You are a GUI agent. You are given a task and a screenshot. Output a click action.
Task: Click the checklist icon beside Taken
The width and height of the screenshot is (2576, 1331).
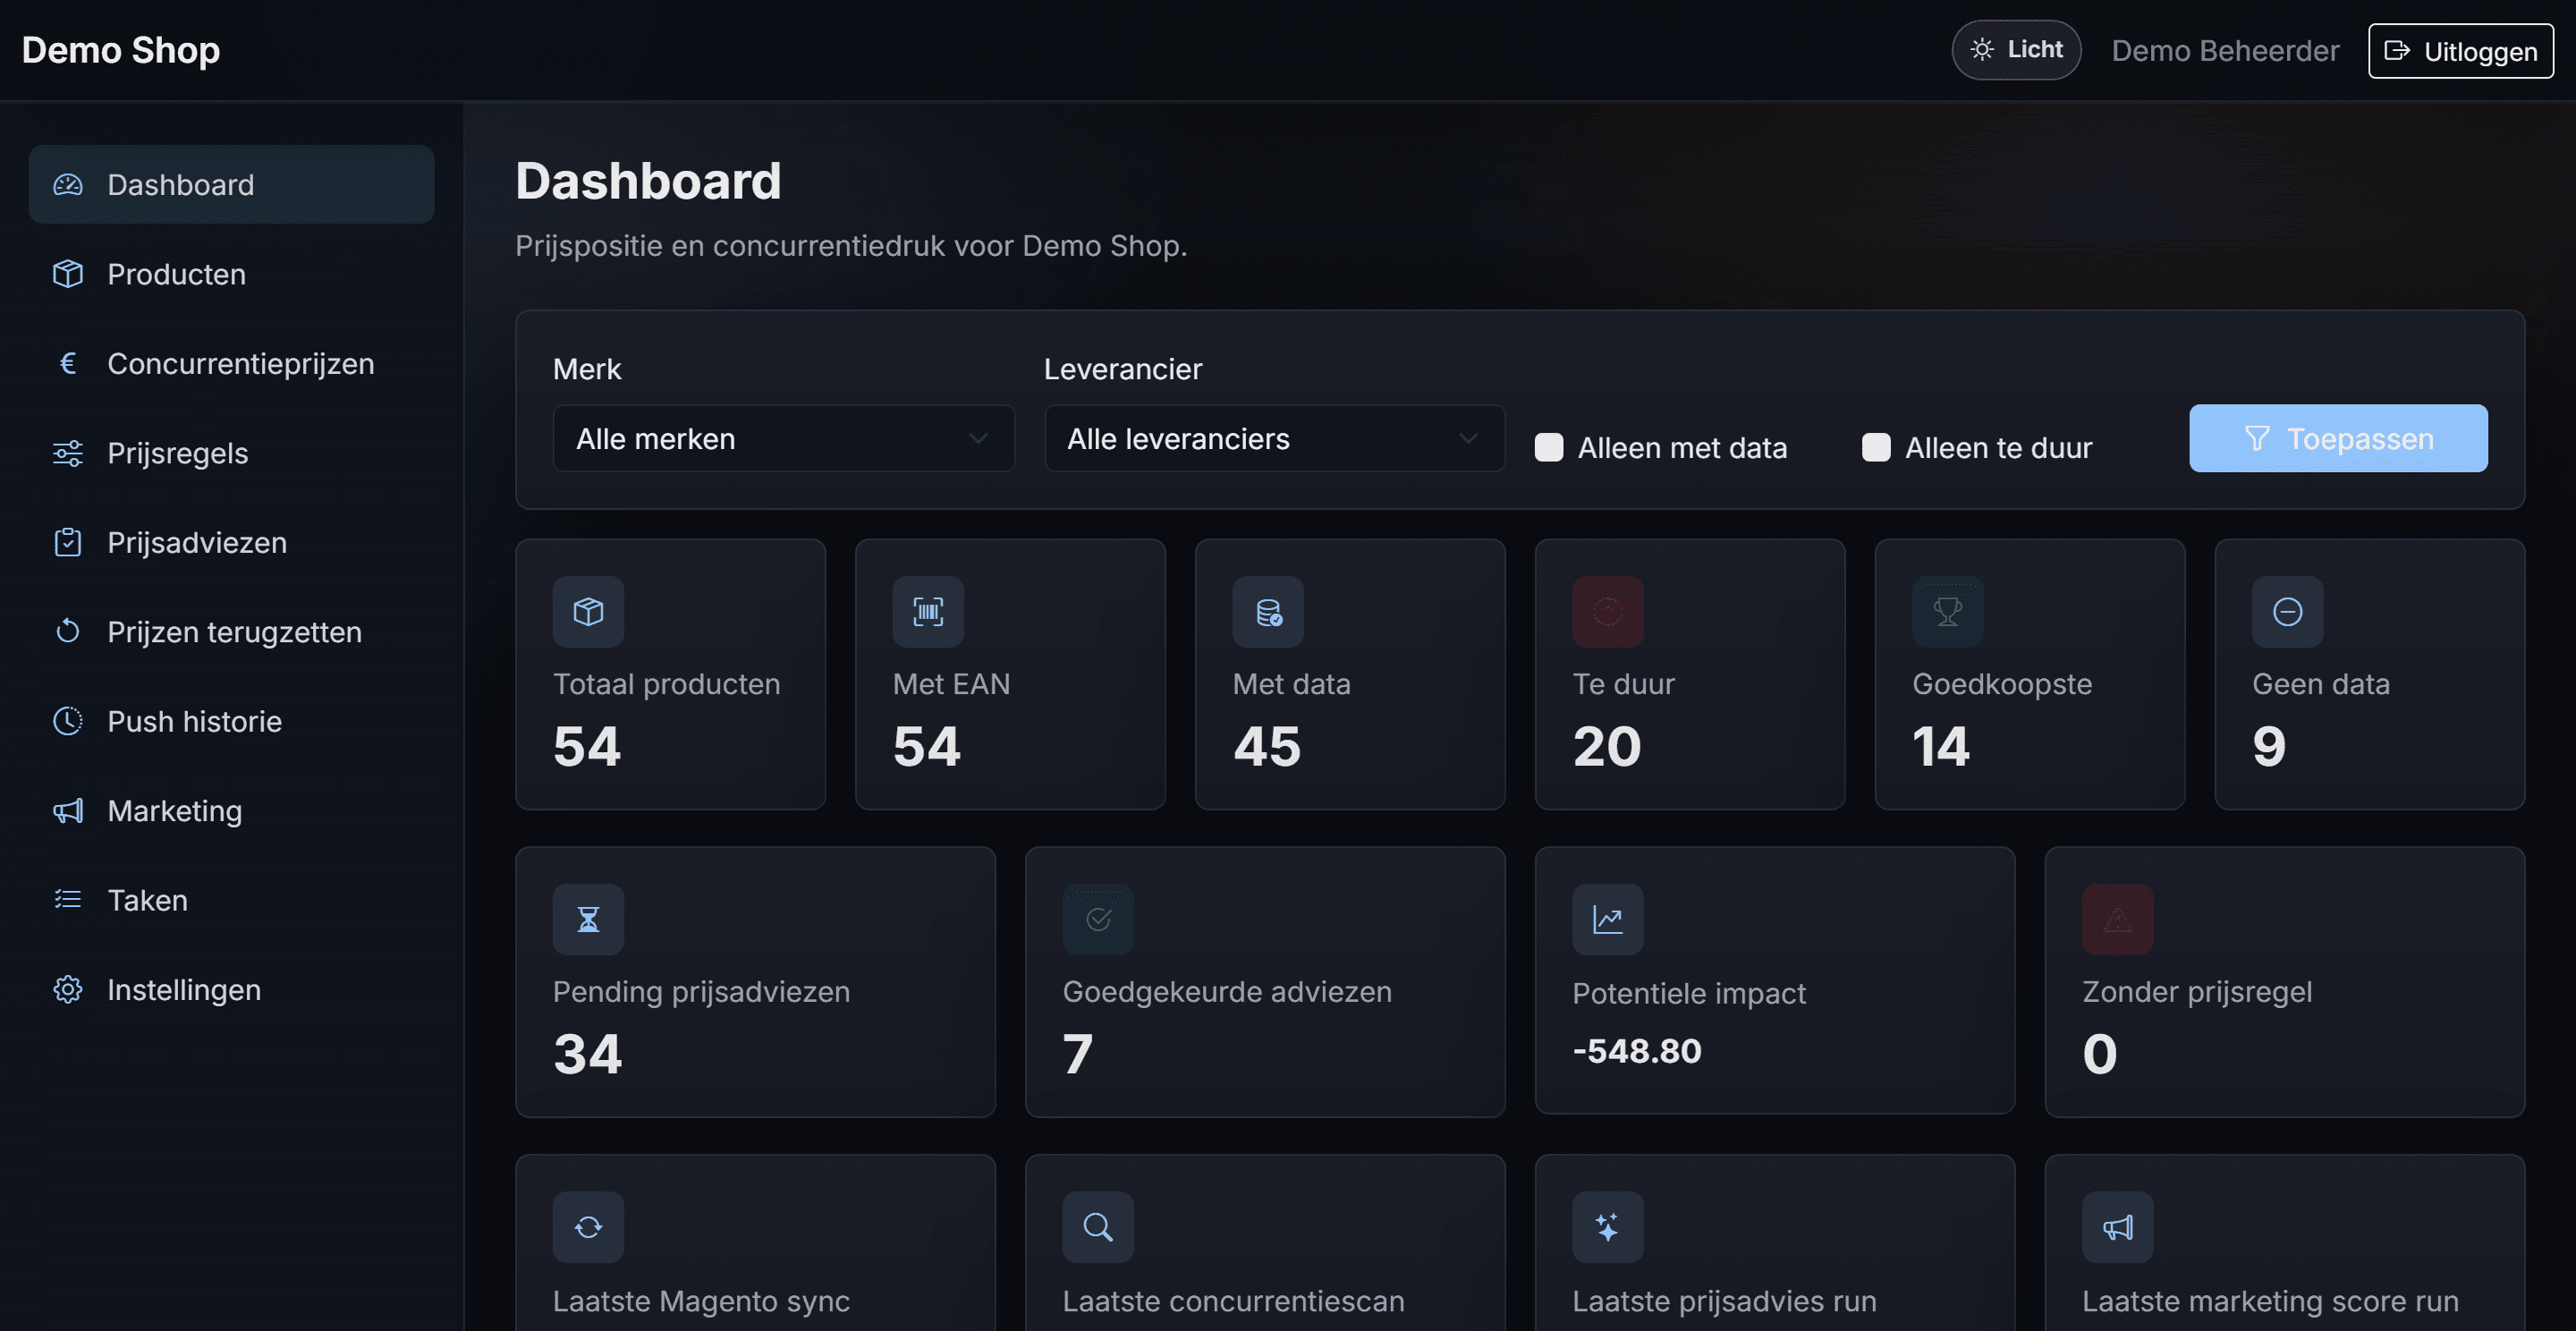coord(67,899)
